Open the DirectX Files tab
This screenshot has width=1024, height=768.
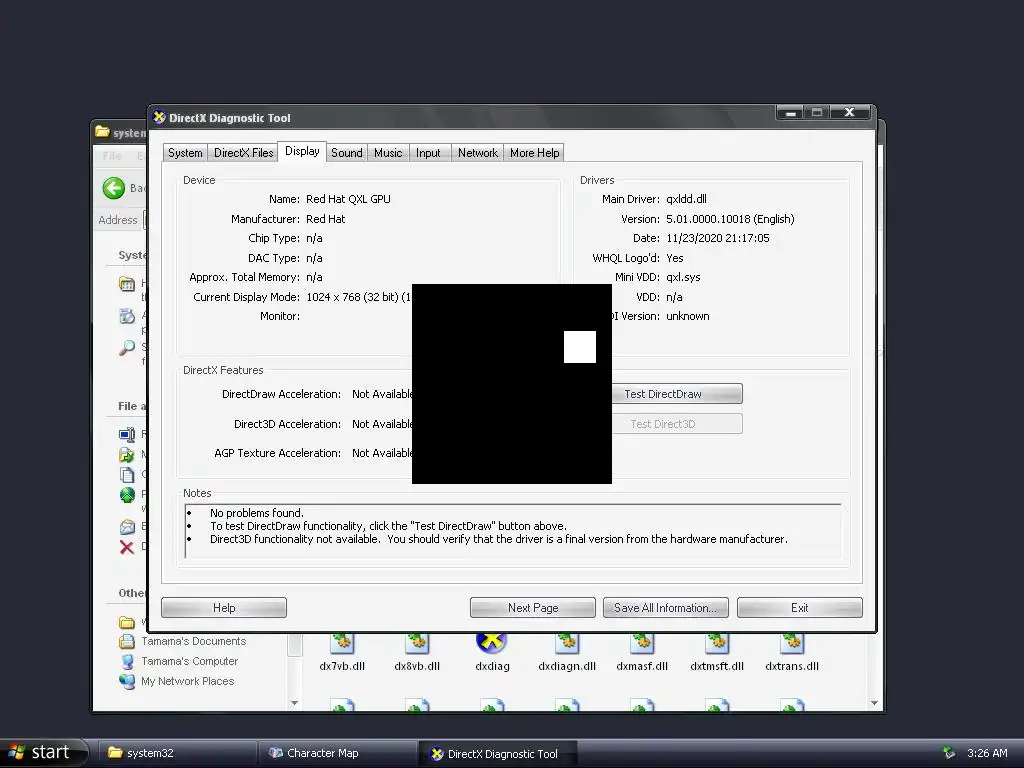pyautogui.click(x=244, y=153)
